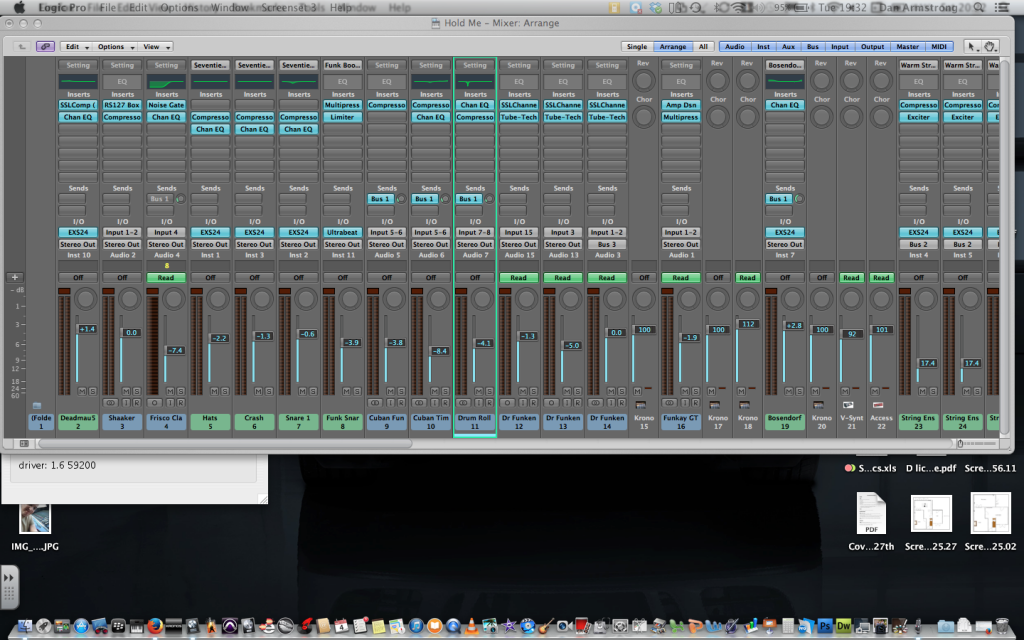Toggle the MIDI channel filter button
The image size is (1024, 640).
point(939,46)
